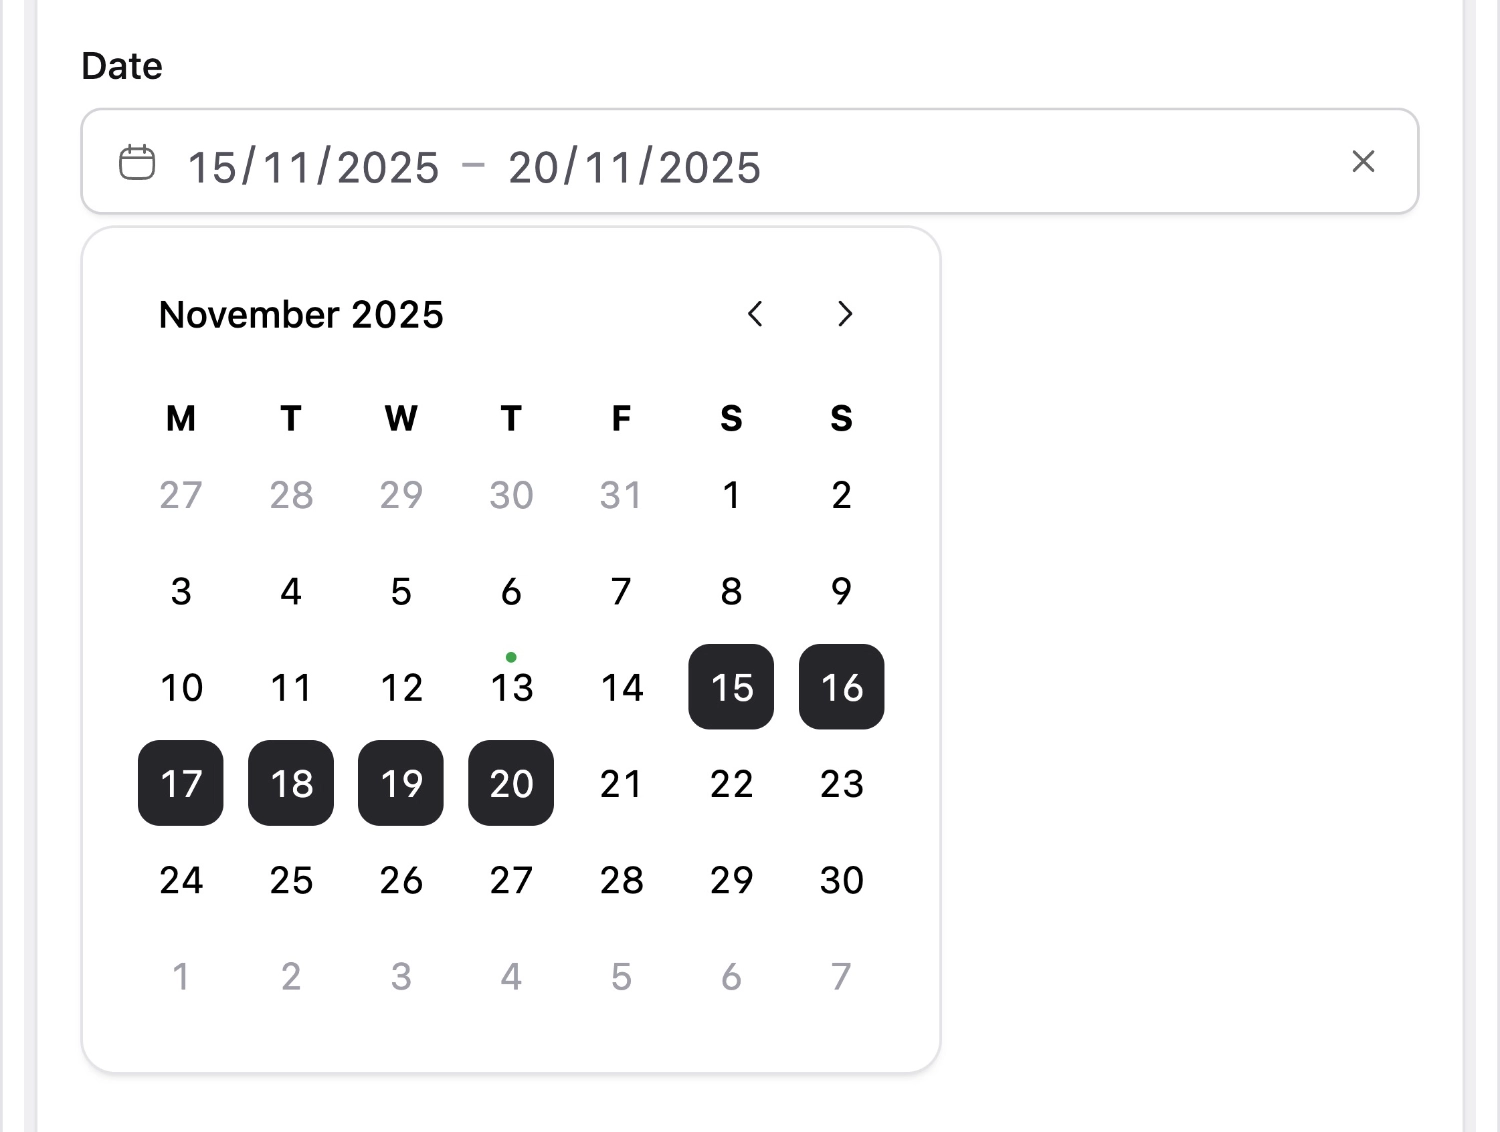1500x1132 pixels.
Task: Select today's date, November 13
Action: [x=511, y=687]
